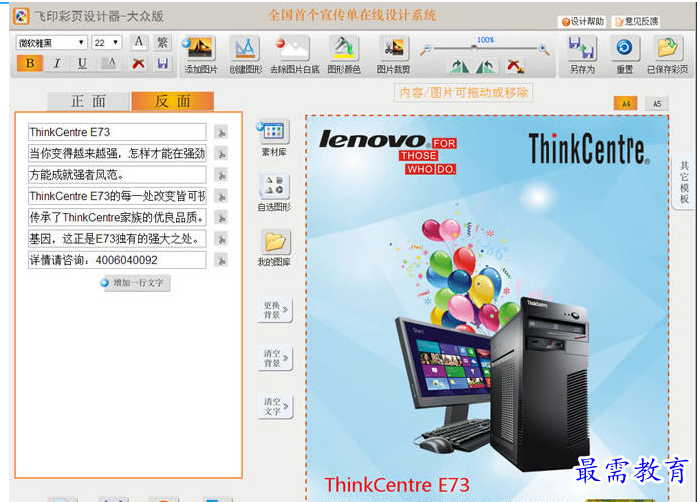This screenshot has width=697, height=502.
Task: Expand the 清空文字 clear text option
Action: tap(275, 406)
